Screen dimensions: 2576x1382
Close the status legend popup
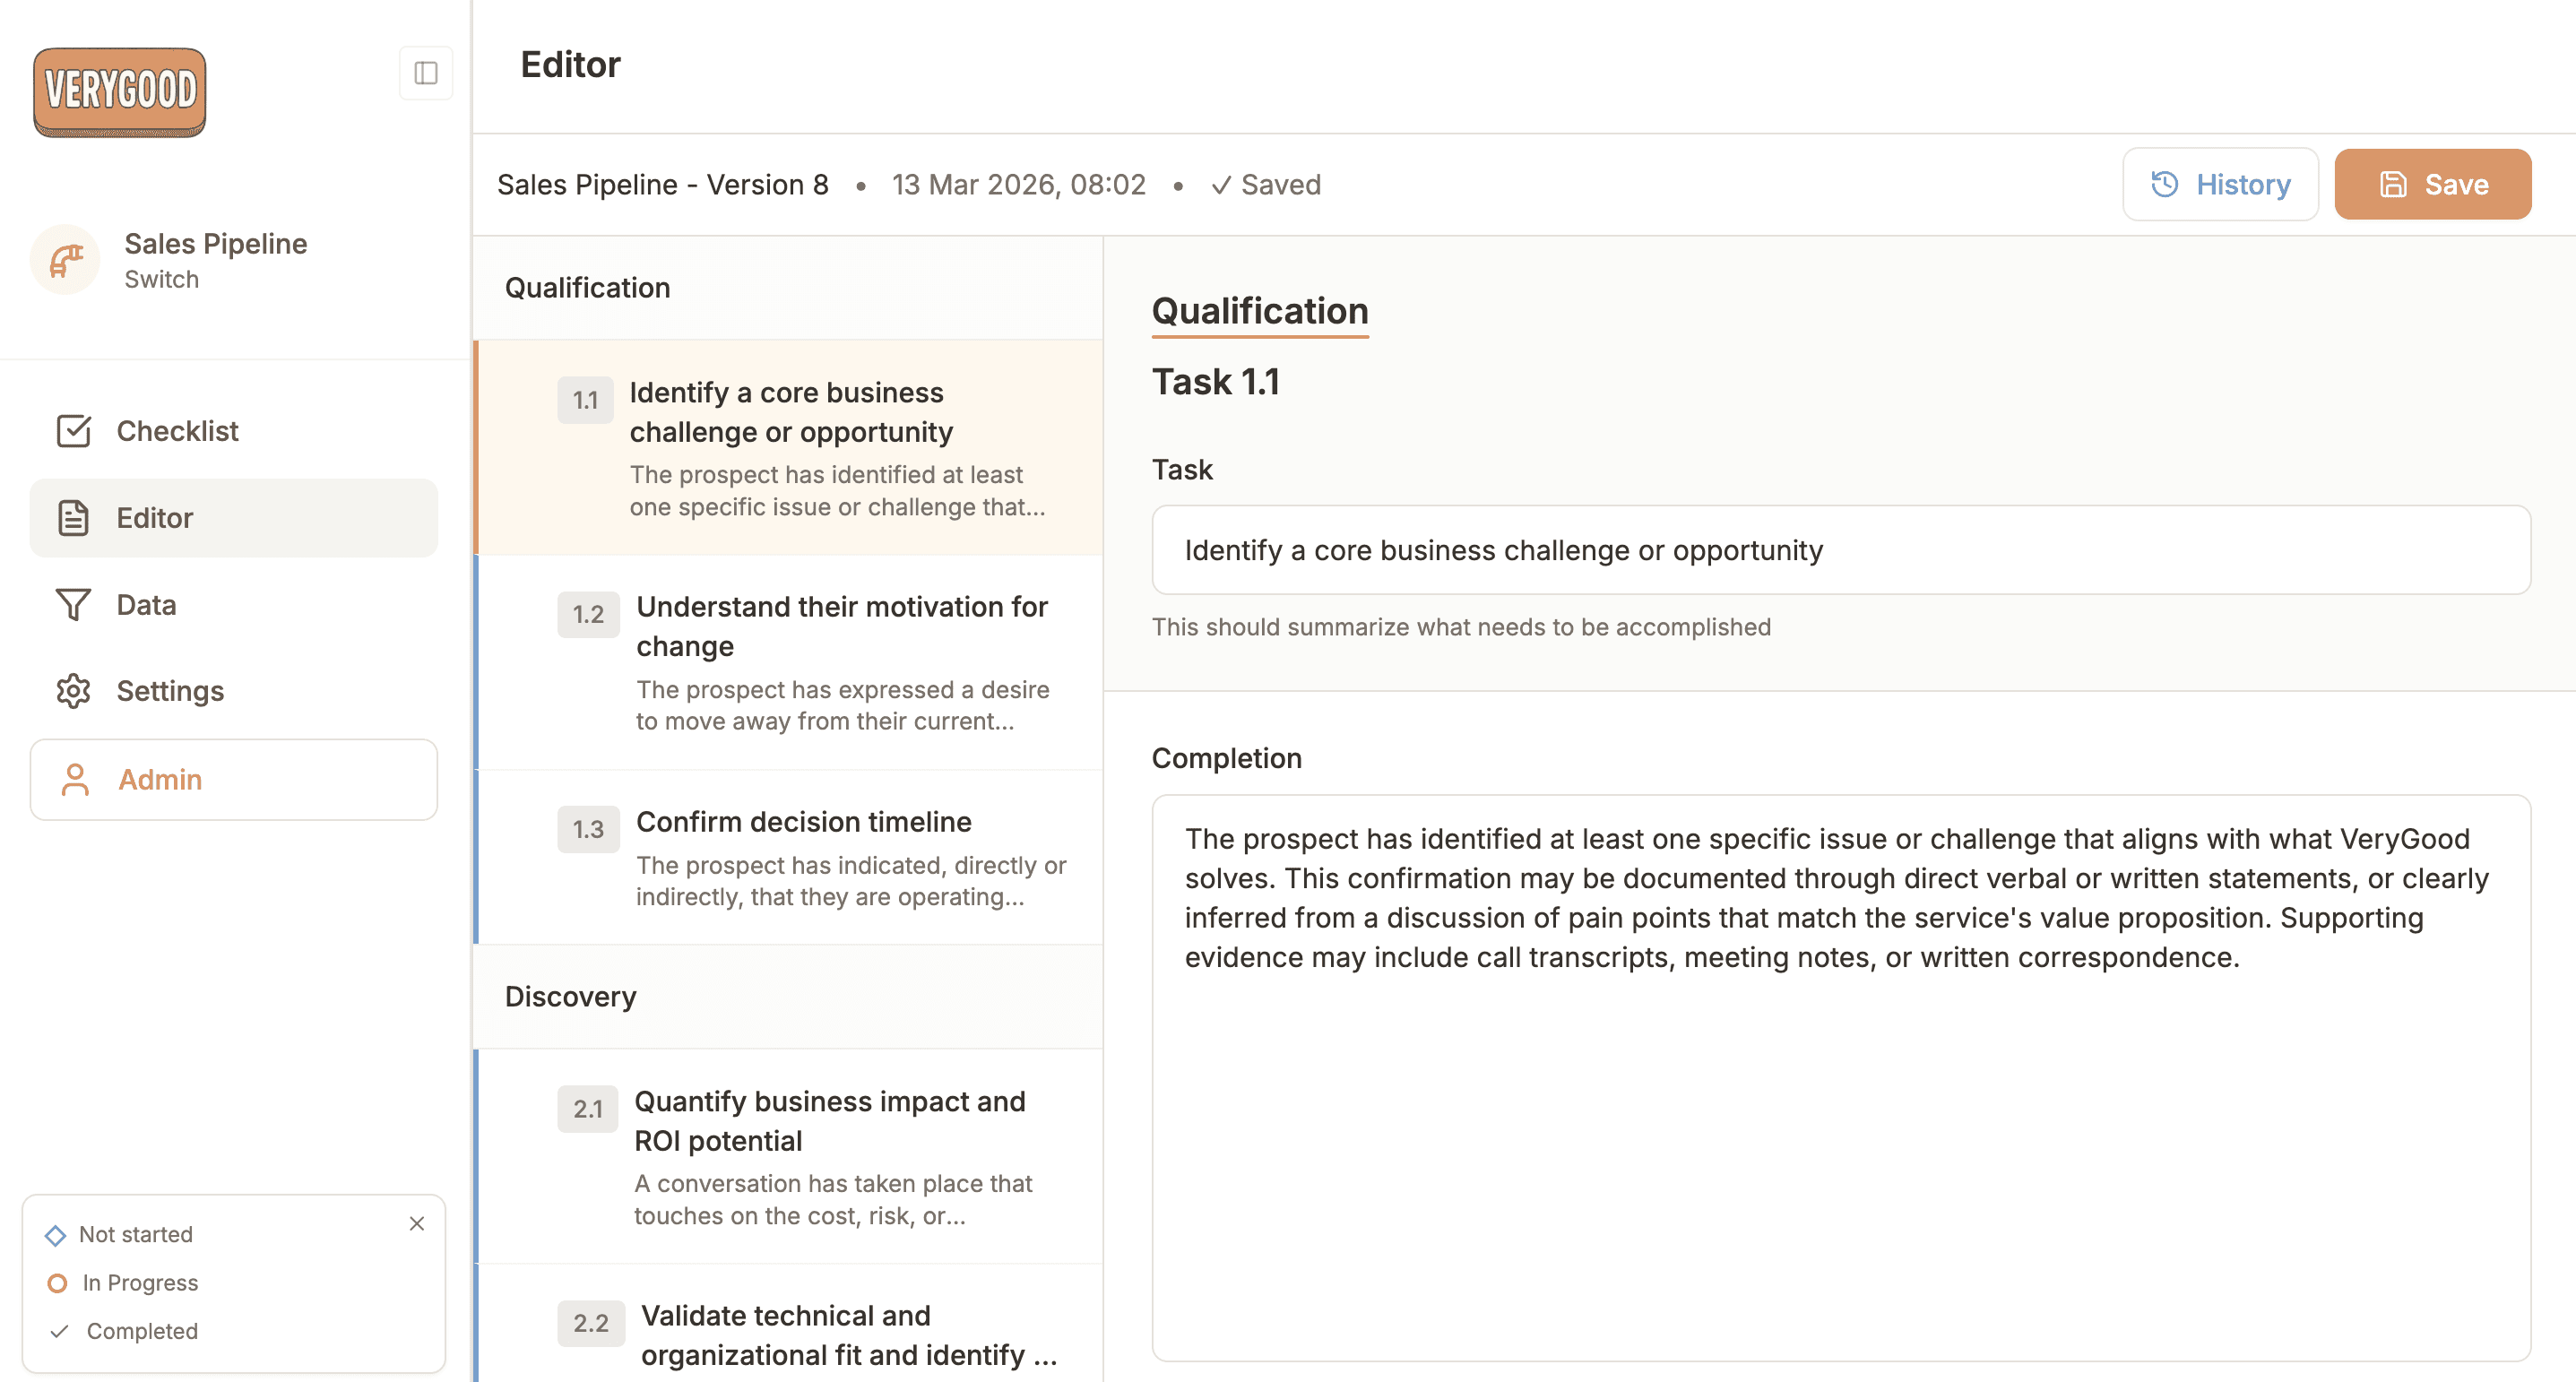click(417, 1224)
